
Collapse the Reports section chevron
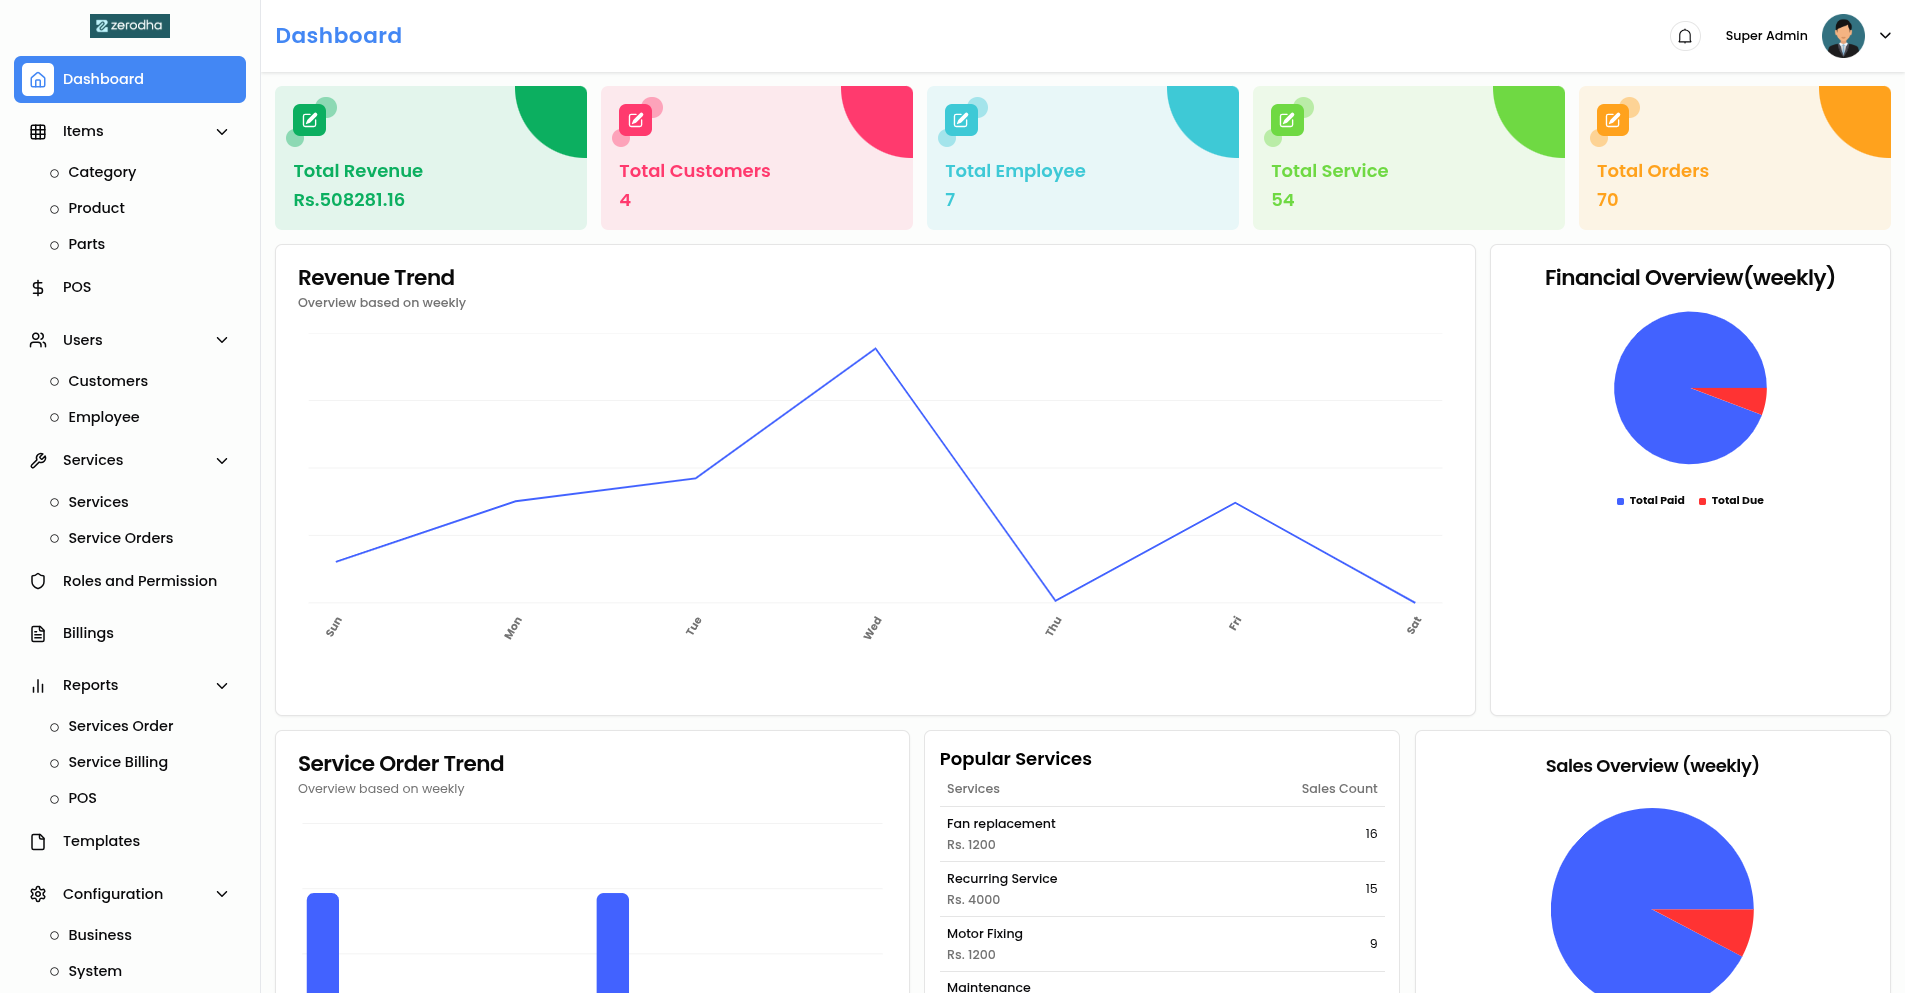pos(222,686)
